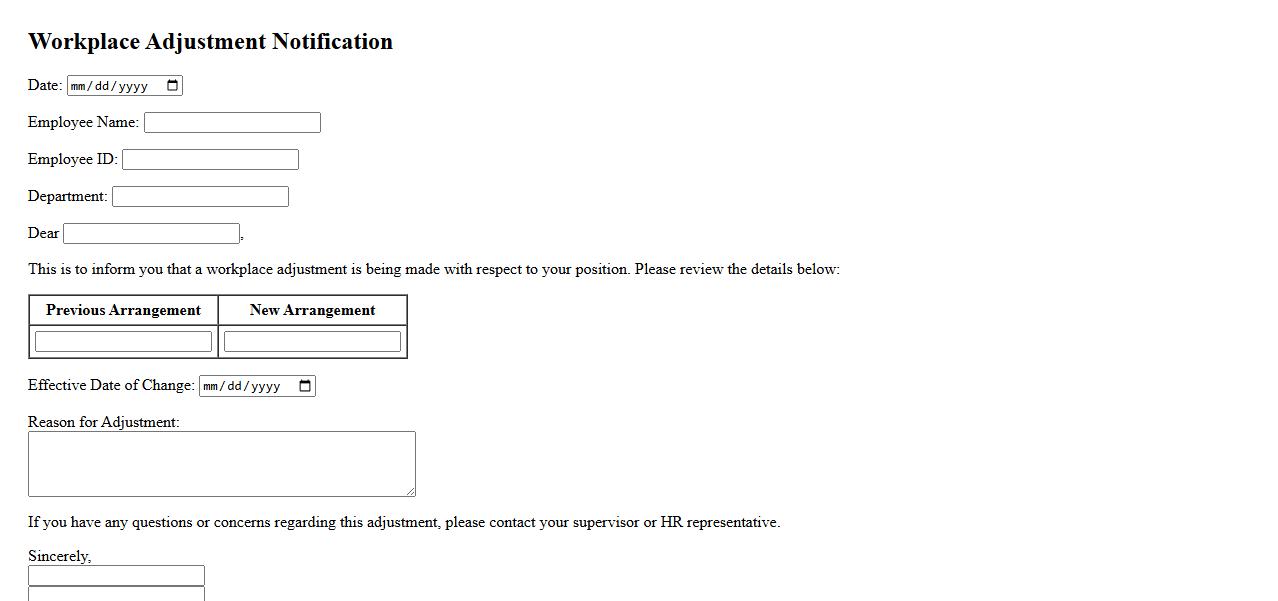
Task: Click inside the Reason for Adjustment textarea
Action: click(x=221, y=463)
